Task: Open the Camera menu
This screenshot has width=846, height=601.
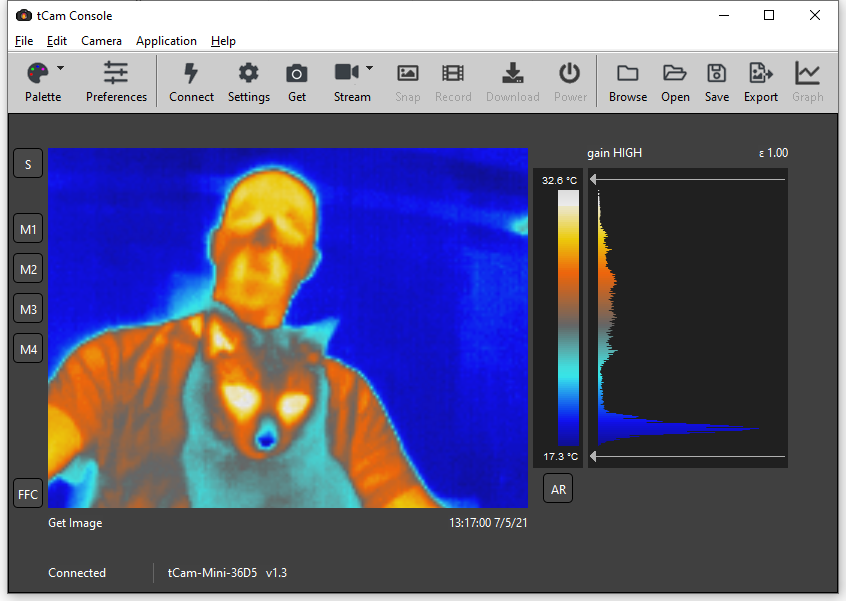Action: (101, 41)
